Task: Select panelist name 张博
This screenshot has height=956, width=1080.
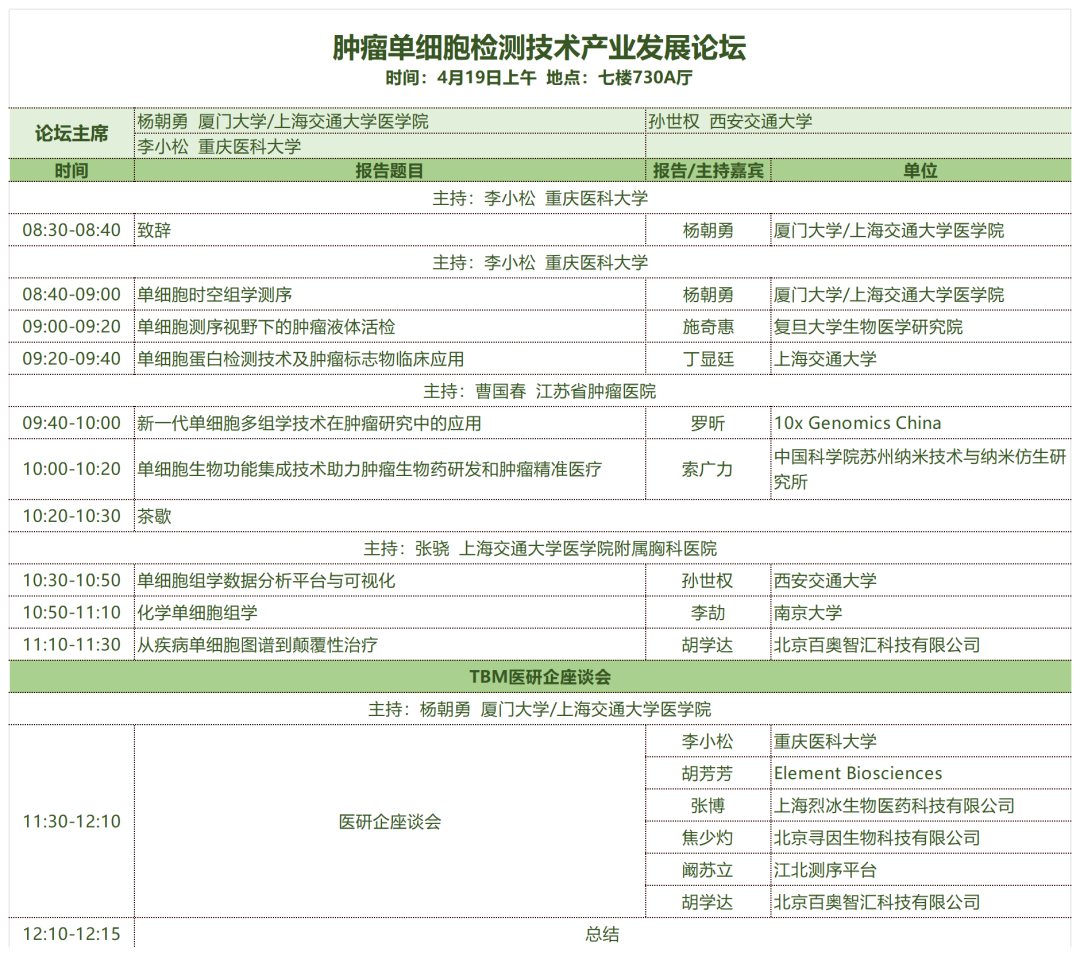Action: pos(708,806)
